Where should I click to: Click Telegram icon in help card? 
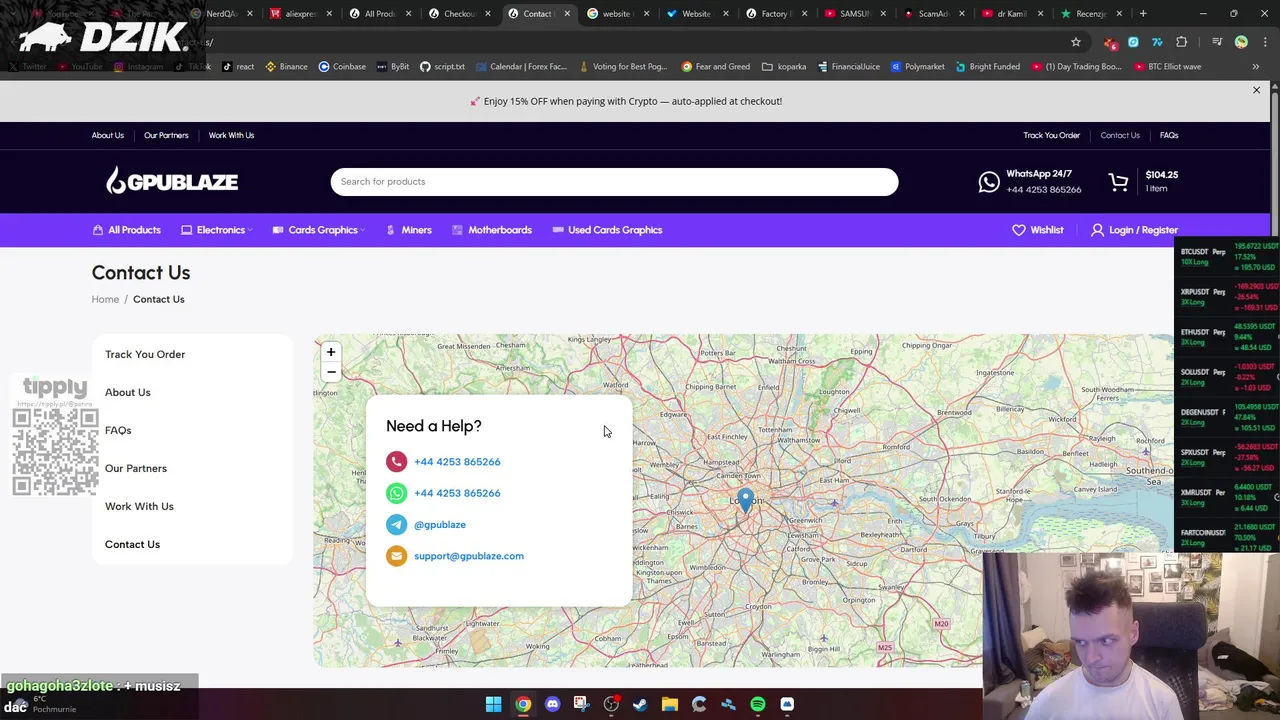click(x=397, y=525)
